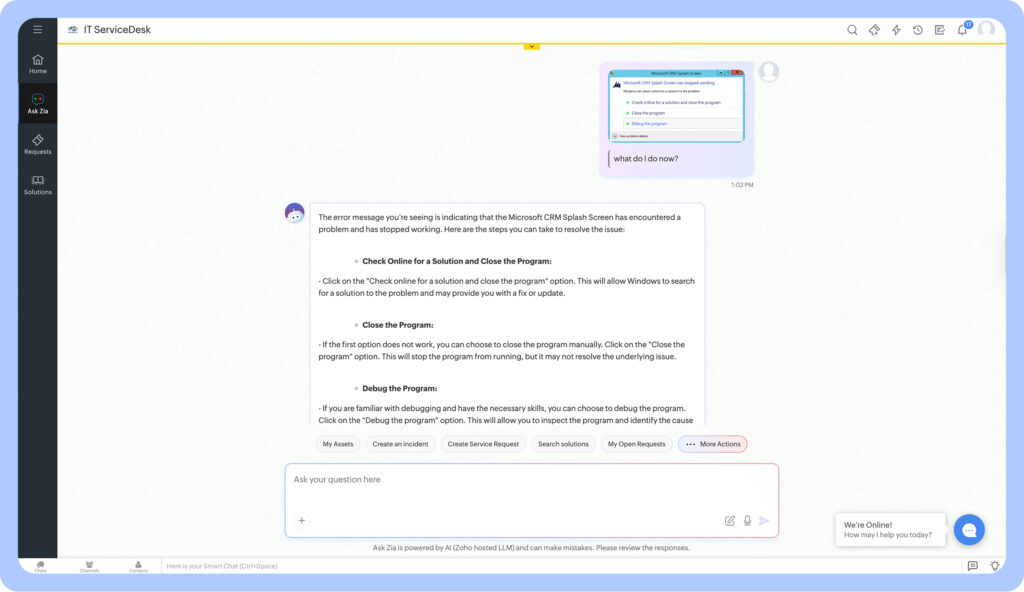Click the Create an incident action
Image resolution: width=1024 pixels, height=592 pixels.
coord(400,443)
